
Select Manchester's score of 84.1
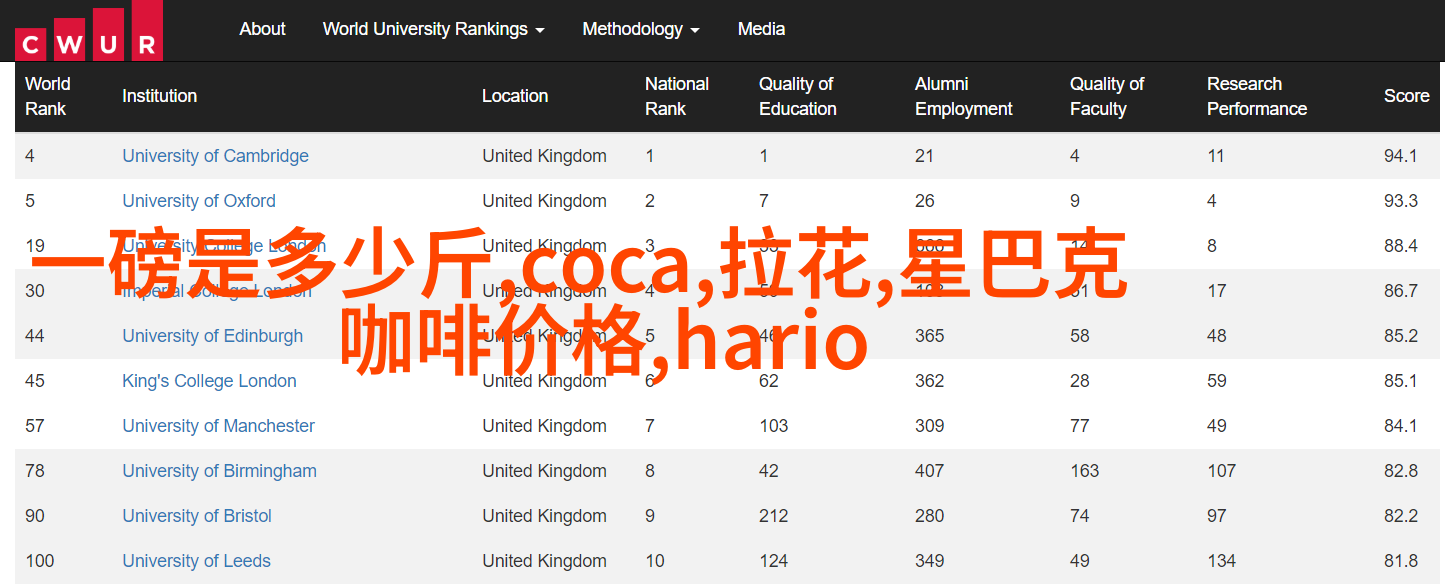coord(1401,426)
